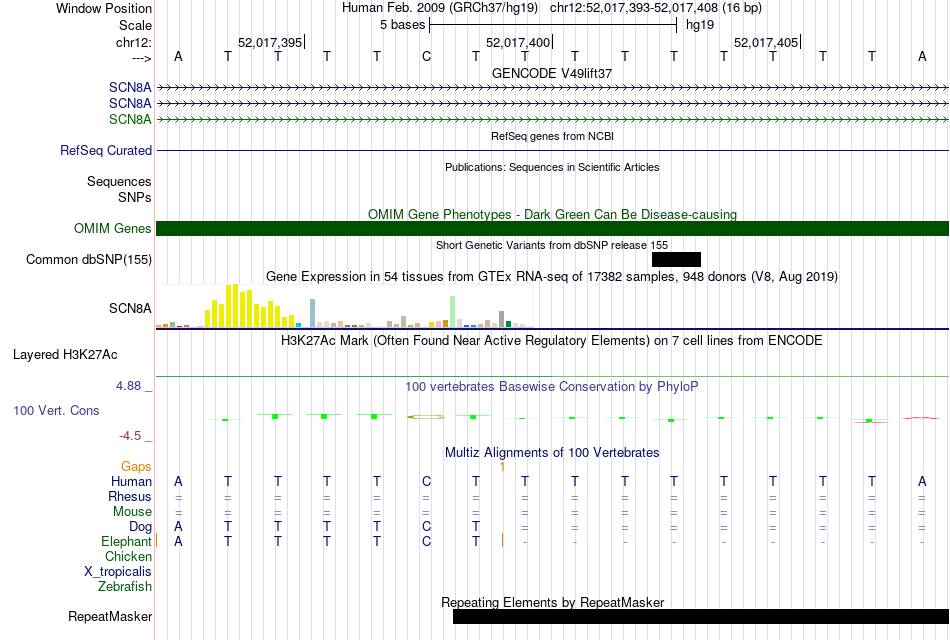Open the RefSeq genes from NCBI title
950x640 pixels.
(x=552, y=136)
